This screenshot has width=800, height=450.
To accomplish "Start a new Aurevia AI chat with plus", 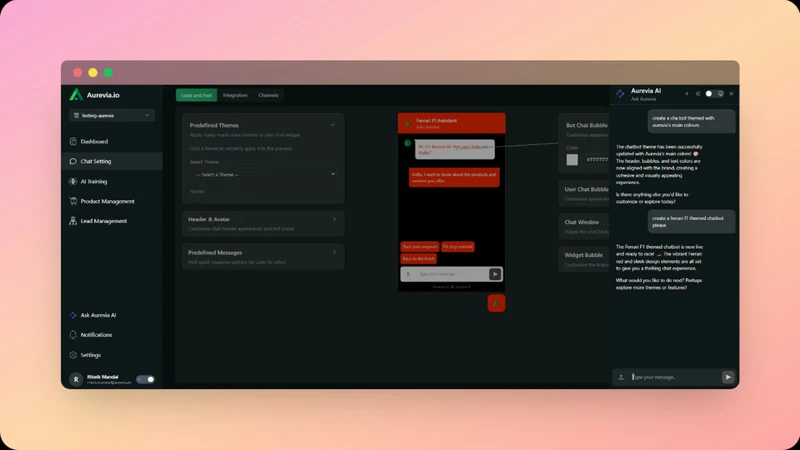I will tap(687, 94).
